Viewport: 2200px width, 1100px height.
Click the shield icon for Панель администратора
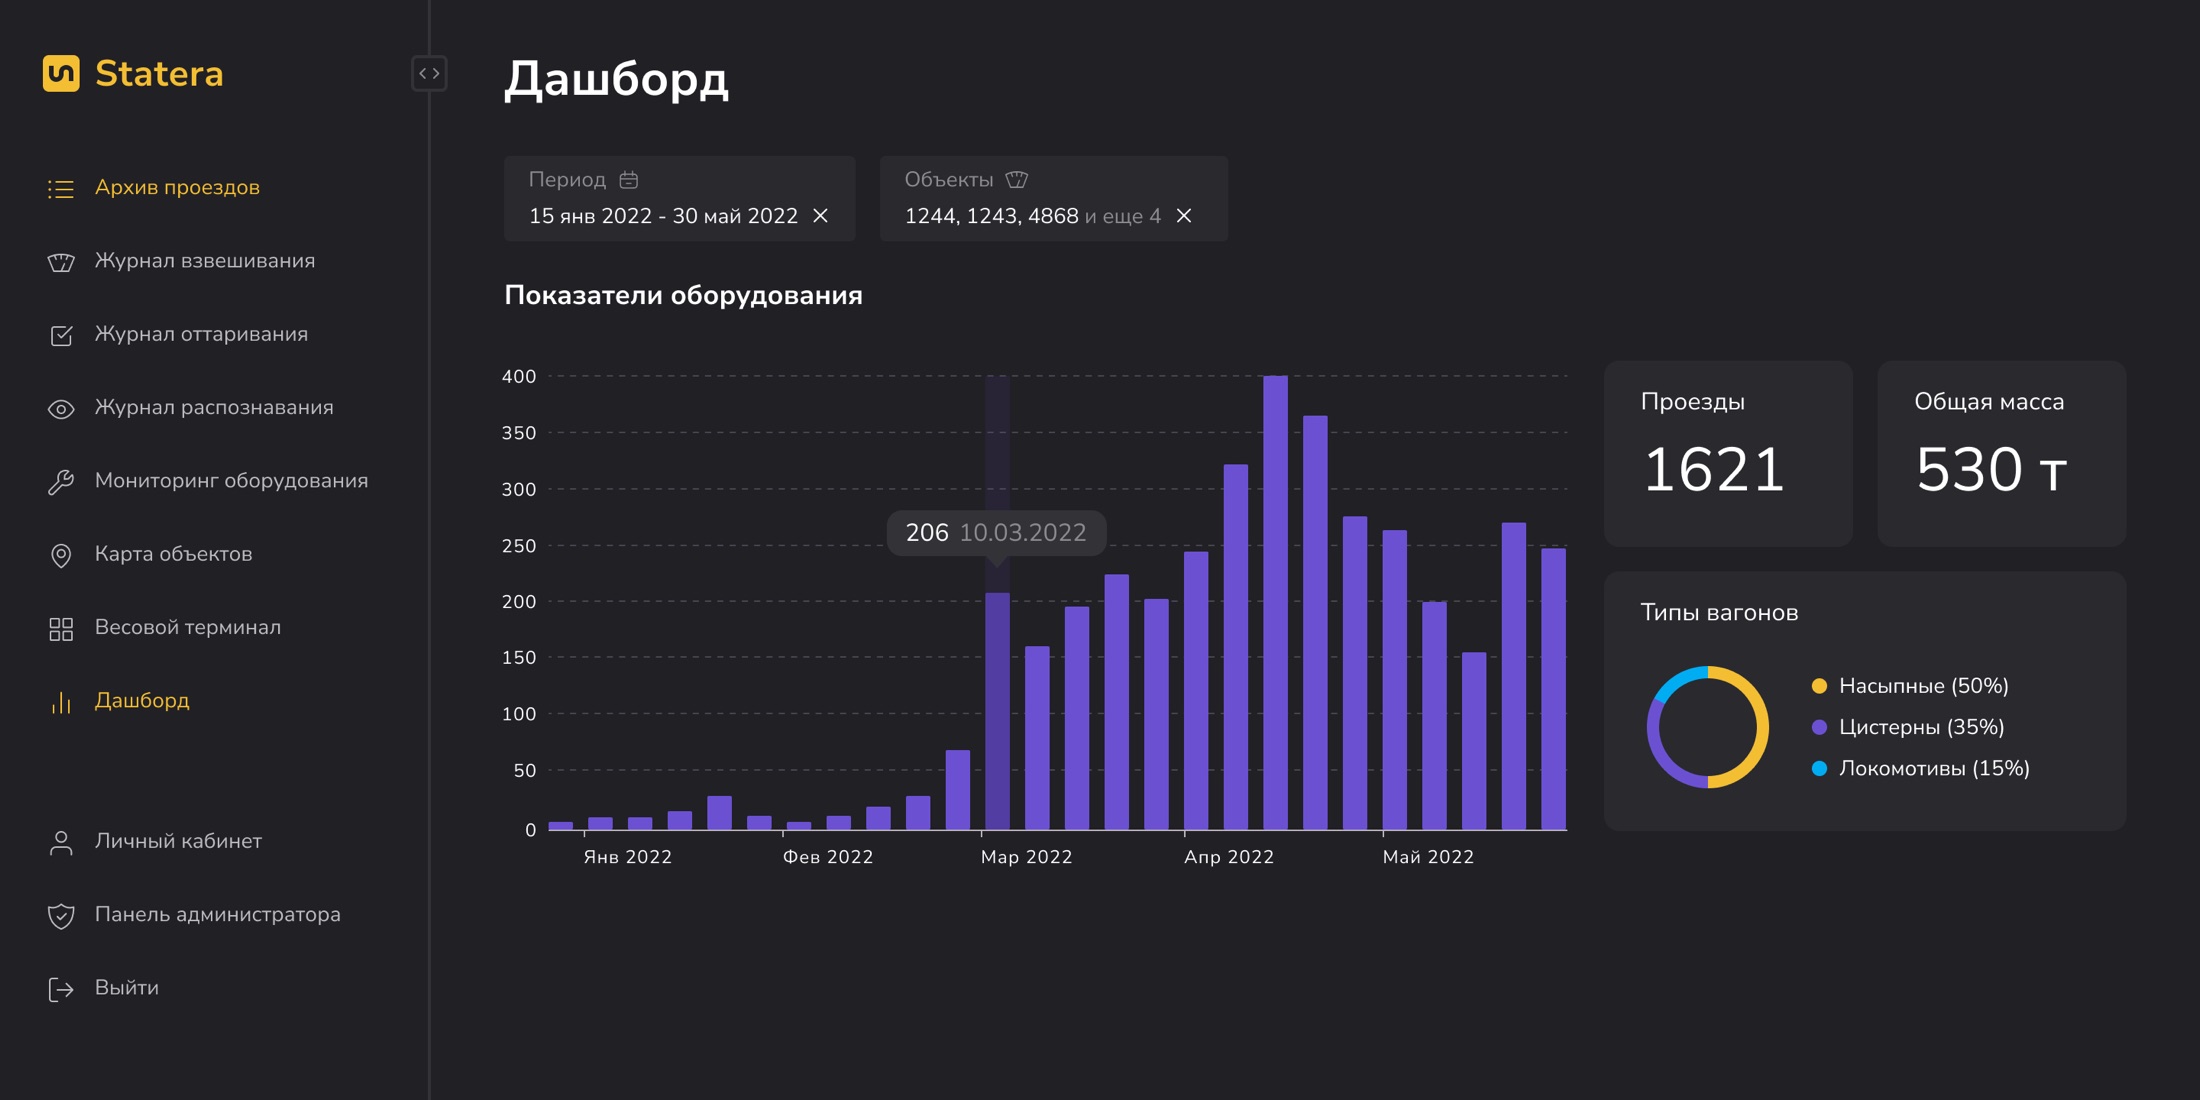pos(61,915)
